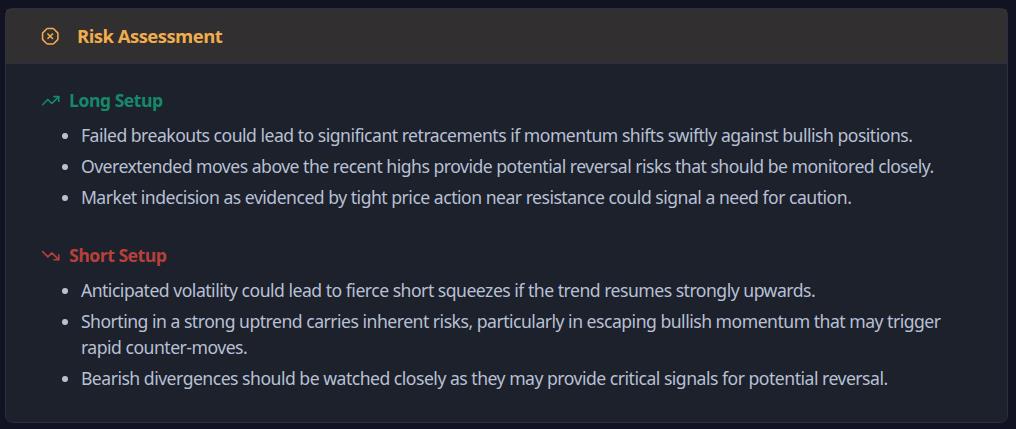Viewport: 1016px width, 429px height.
Task: Select the Risk Assessment panel title
Action: pyautogui.click(x=150, y=37)
